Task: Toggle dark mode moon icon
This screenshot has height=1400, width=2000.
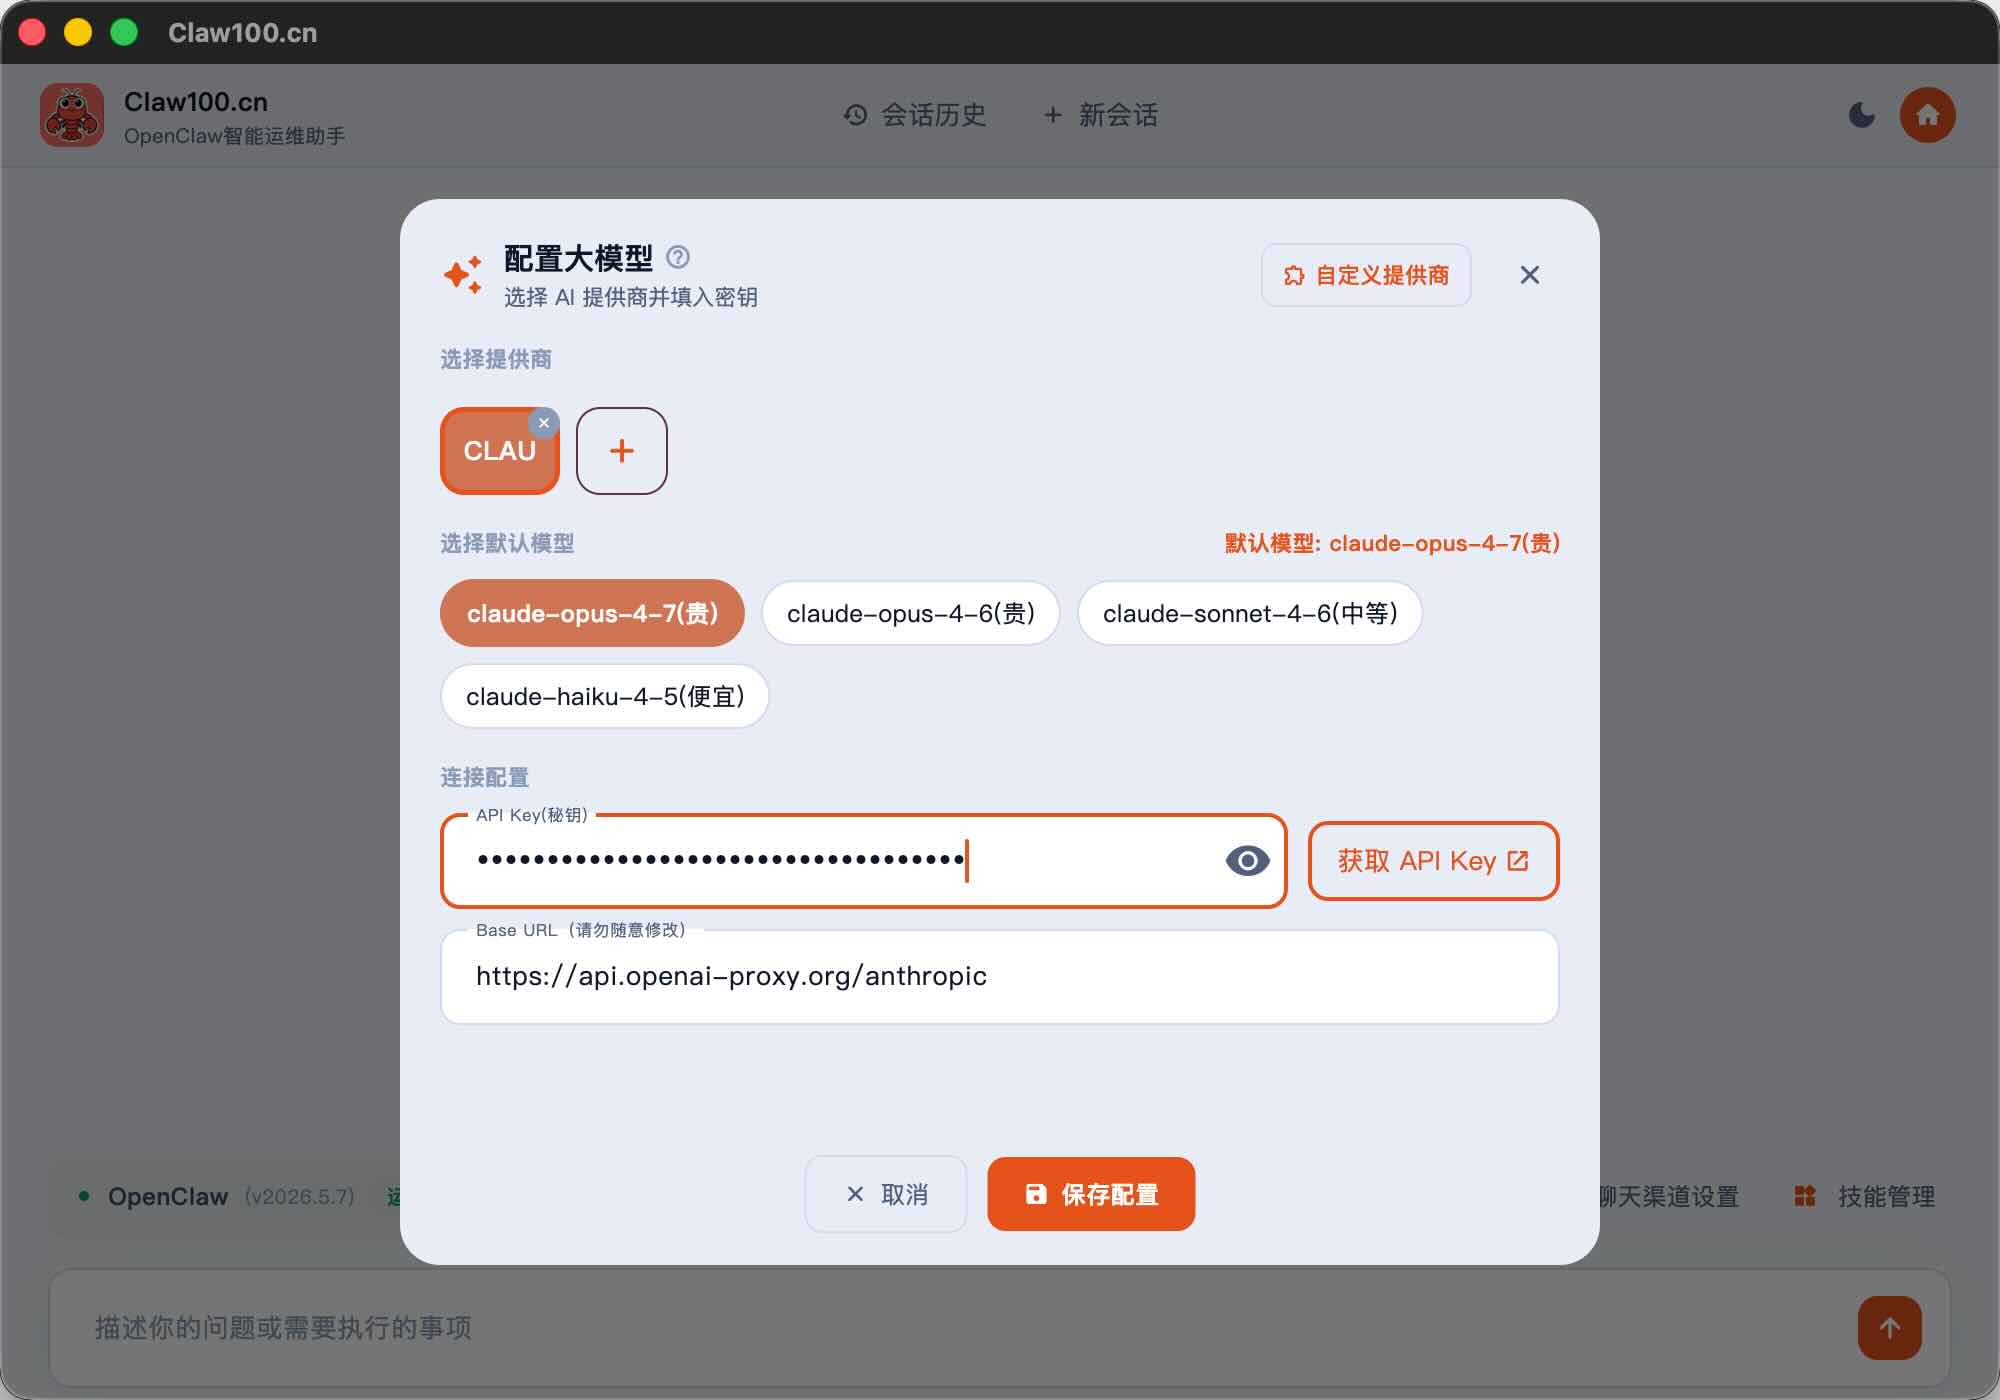Action: pyautogui.click(x=1862, y=115)
